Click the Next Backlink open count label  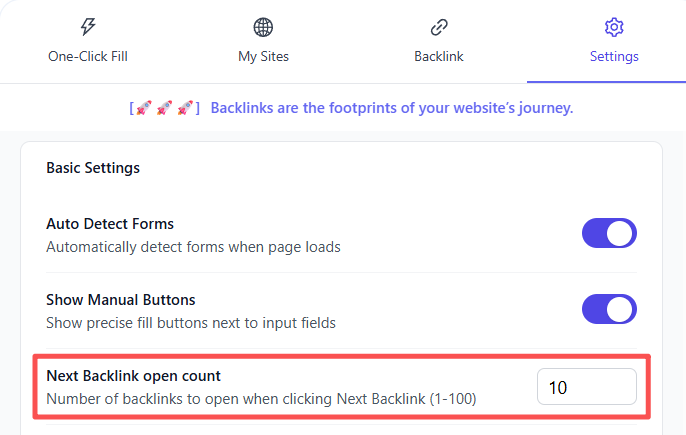point(133,376)
